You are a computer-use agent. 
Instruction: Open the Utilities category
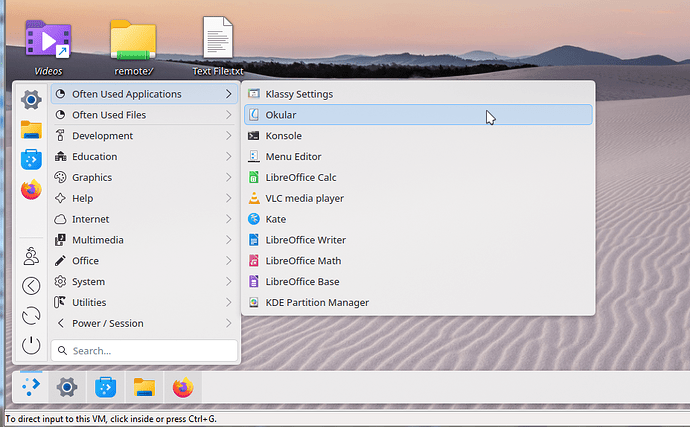(144, 302)
